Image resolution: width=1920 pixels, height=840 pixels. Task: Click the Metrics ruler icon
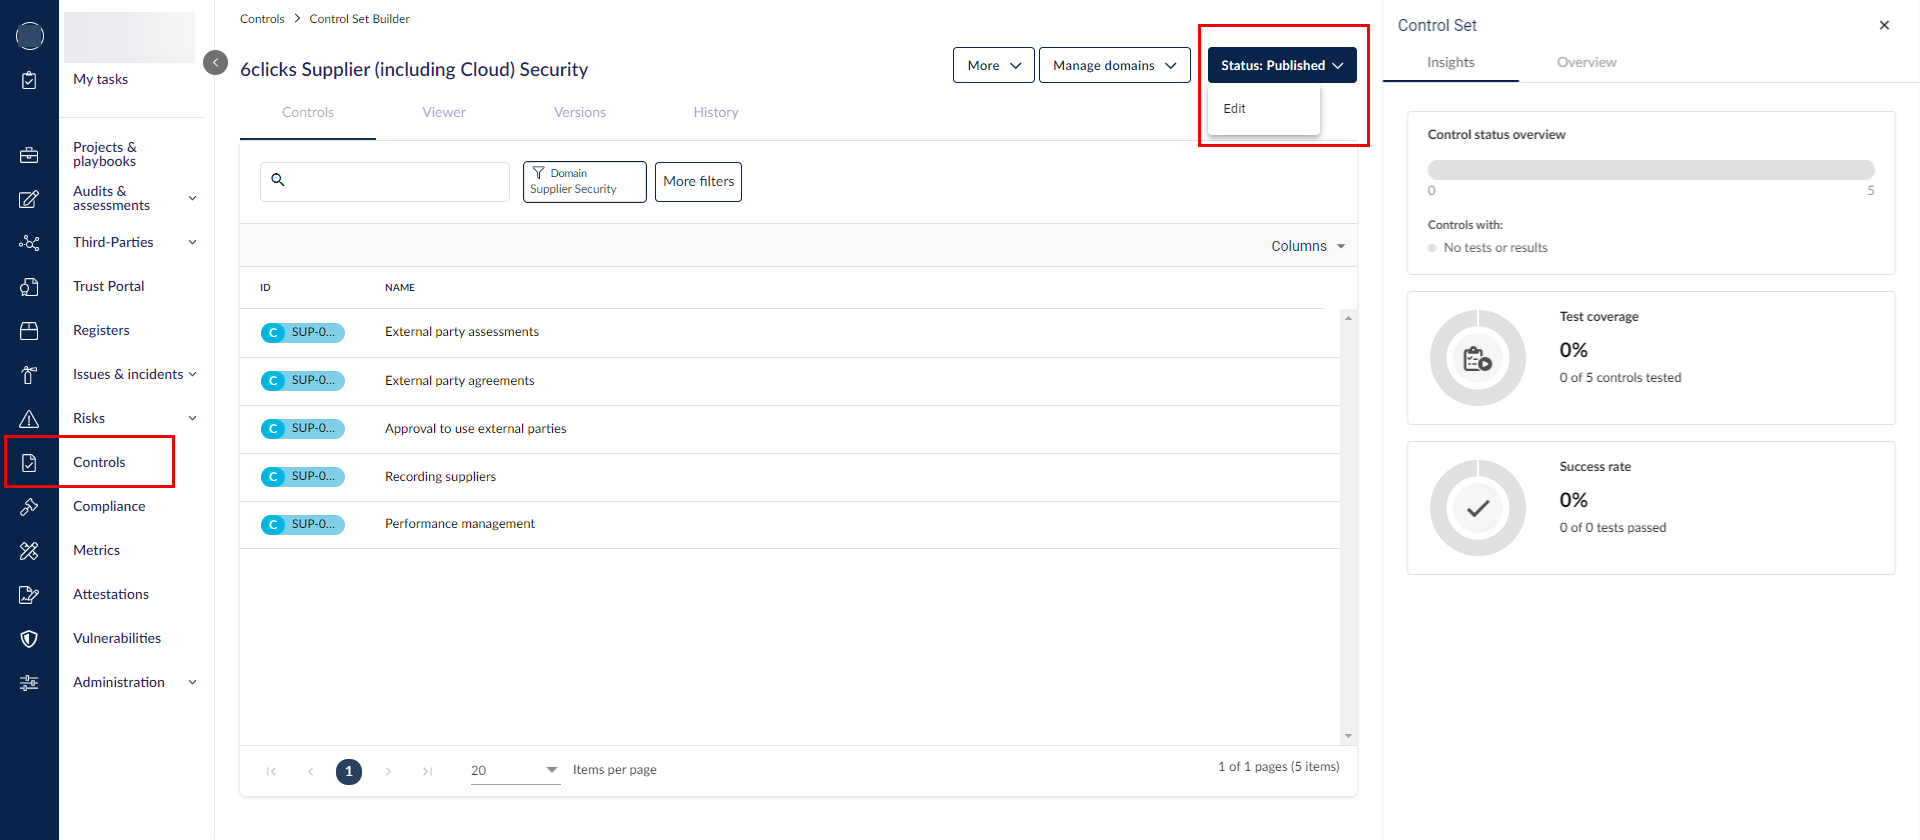point(29,551)
